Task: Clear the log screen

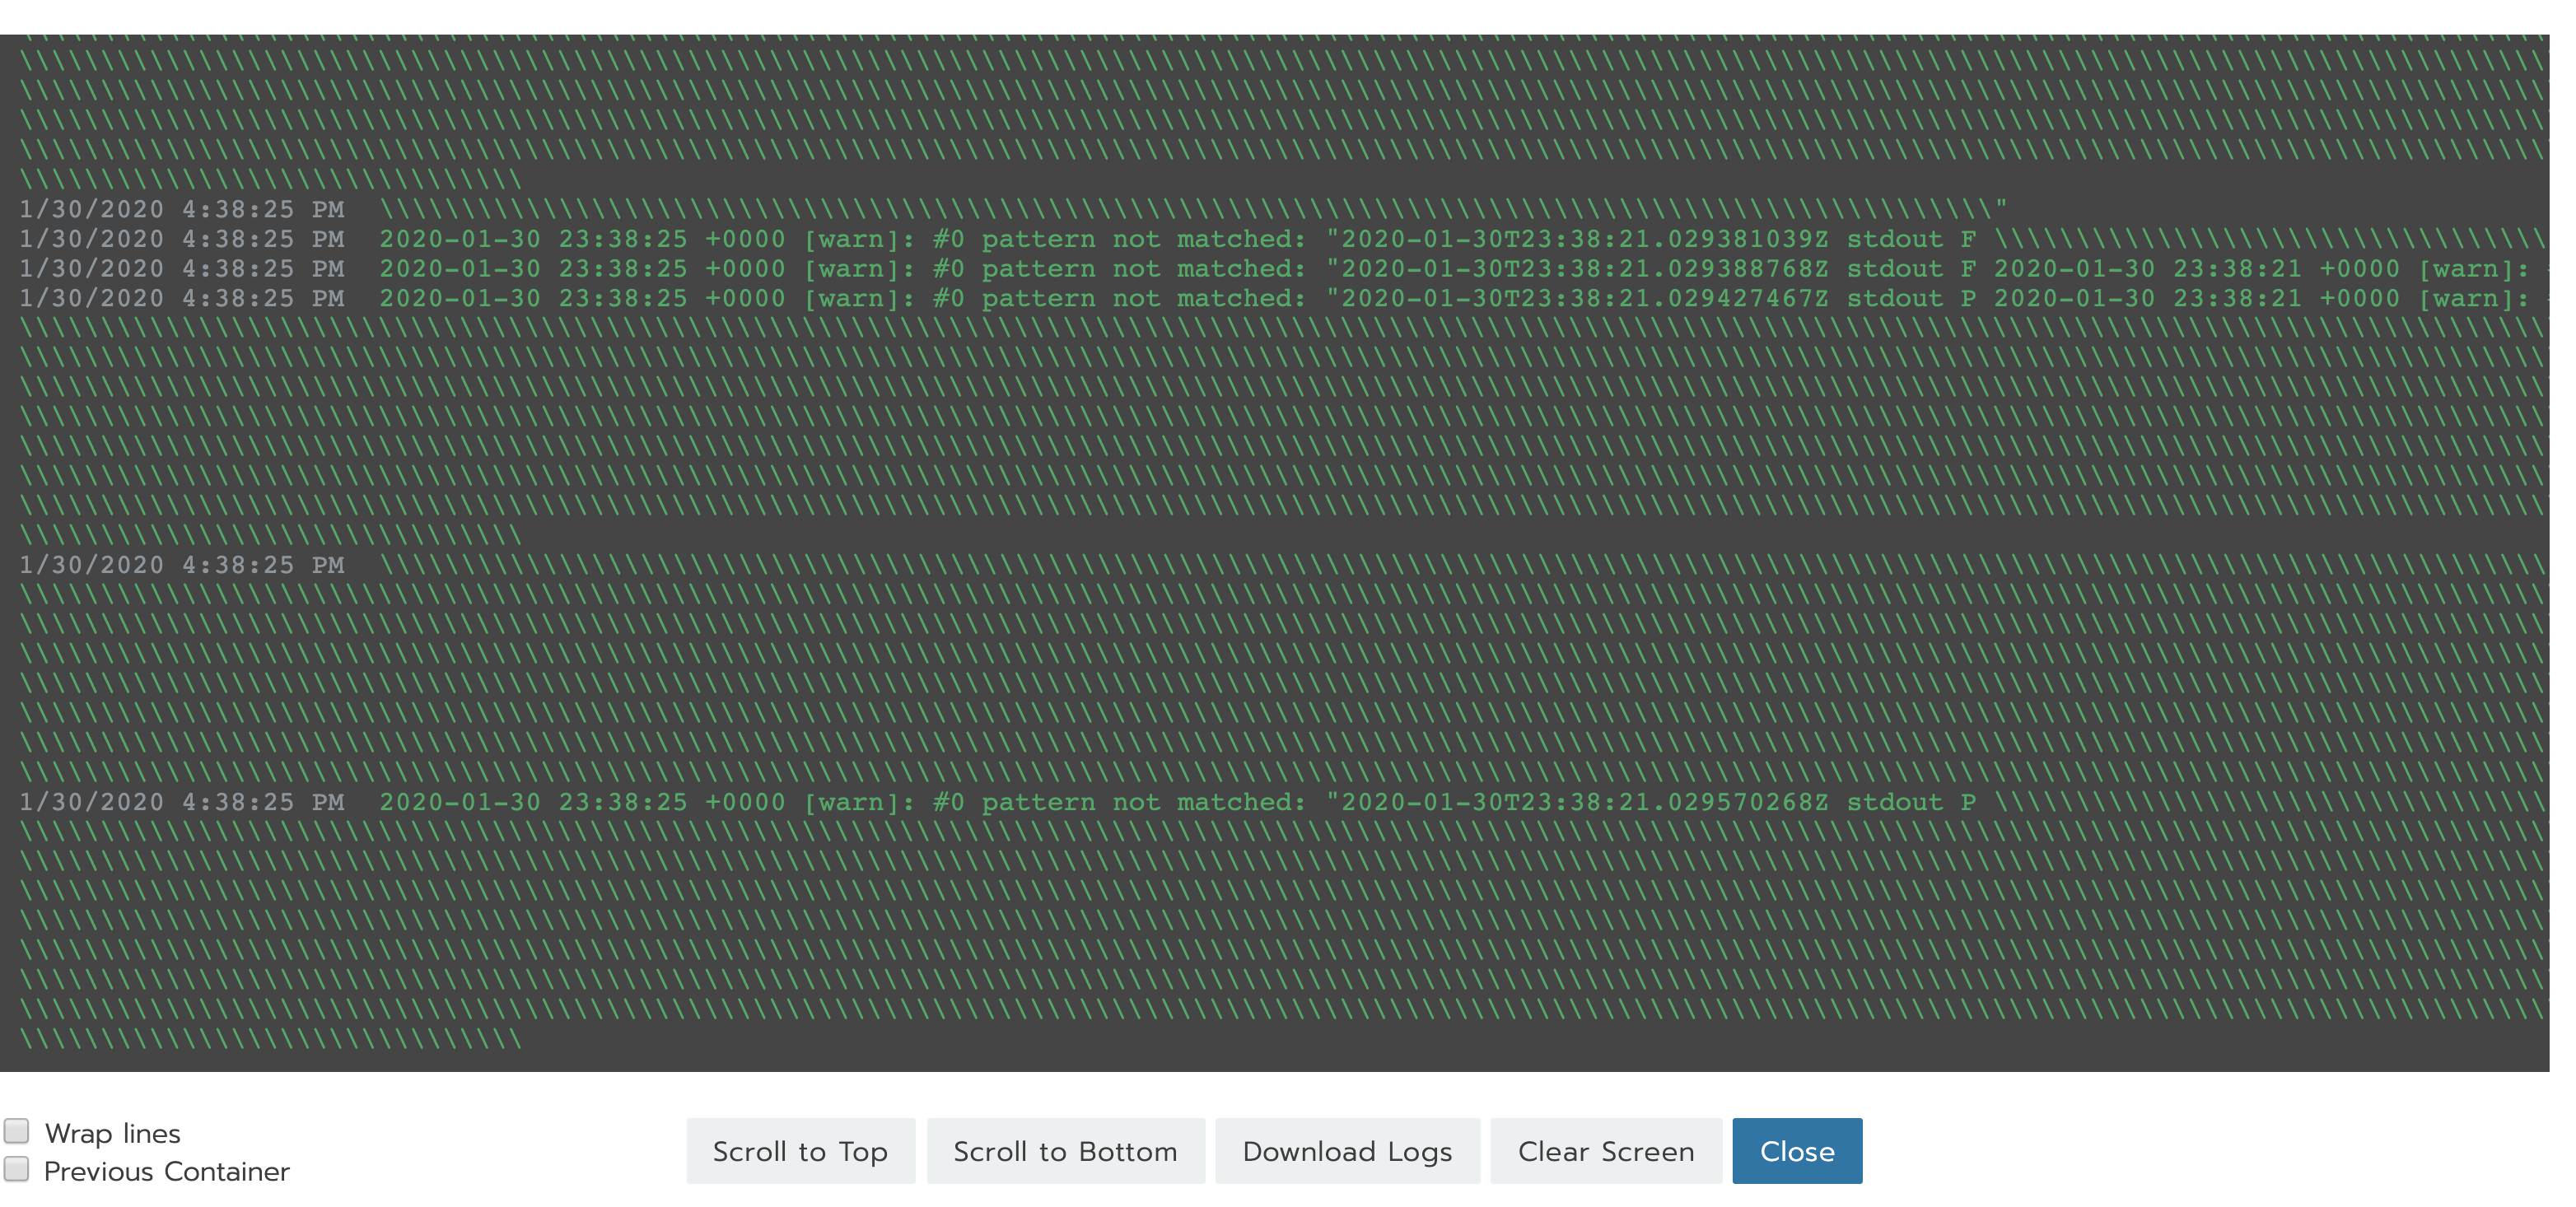Action: pyautogui.click(x=1606, y=1151)
